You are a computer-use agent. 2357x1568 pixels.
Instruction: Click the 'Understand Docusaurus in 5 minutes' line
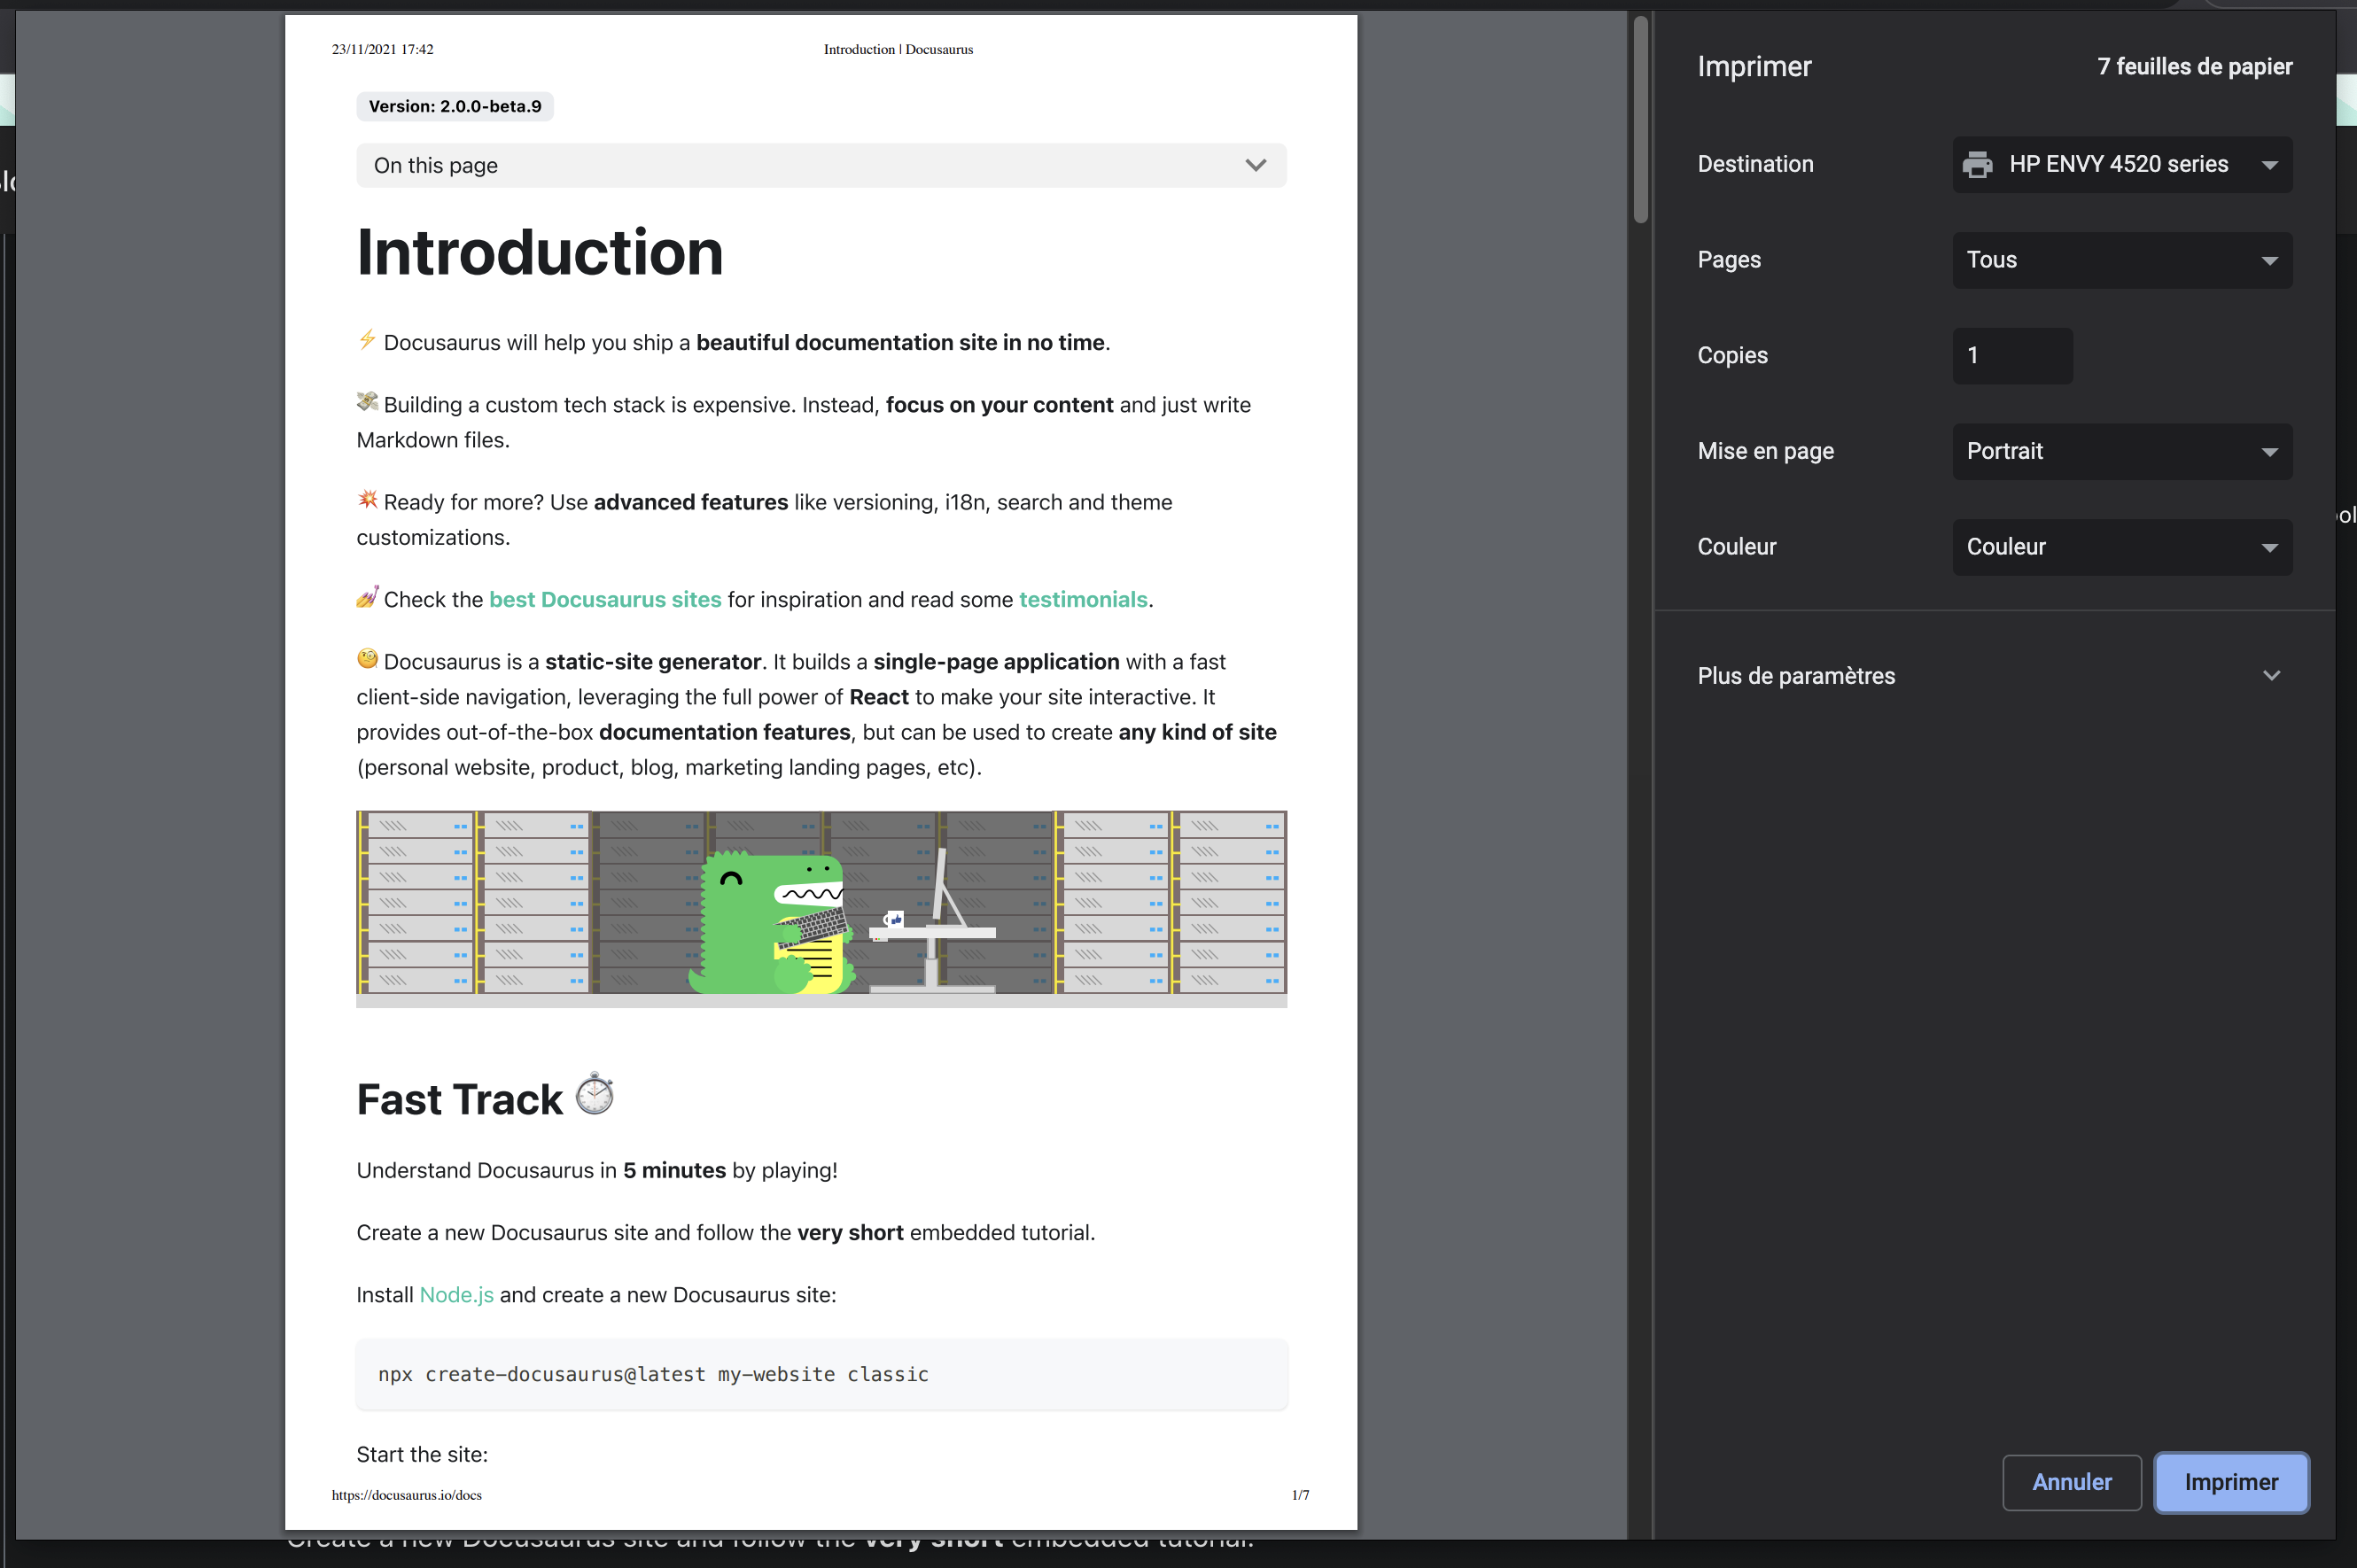[597, 1171]
